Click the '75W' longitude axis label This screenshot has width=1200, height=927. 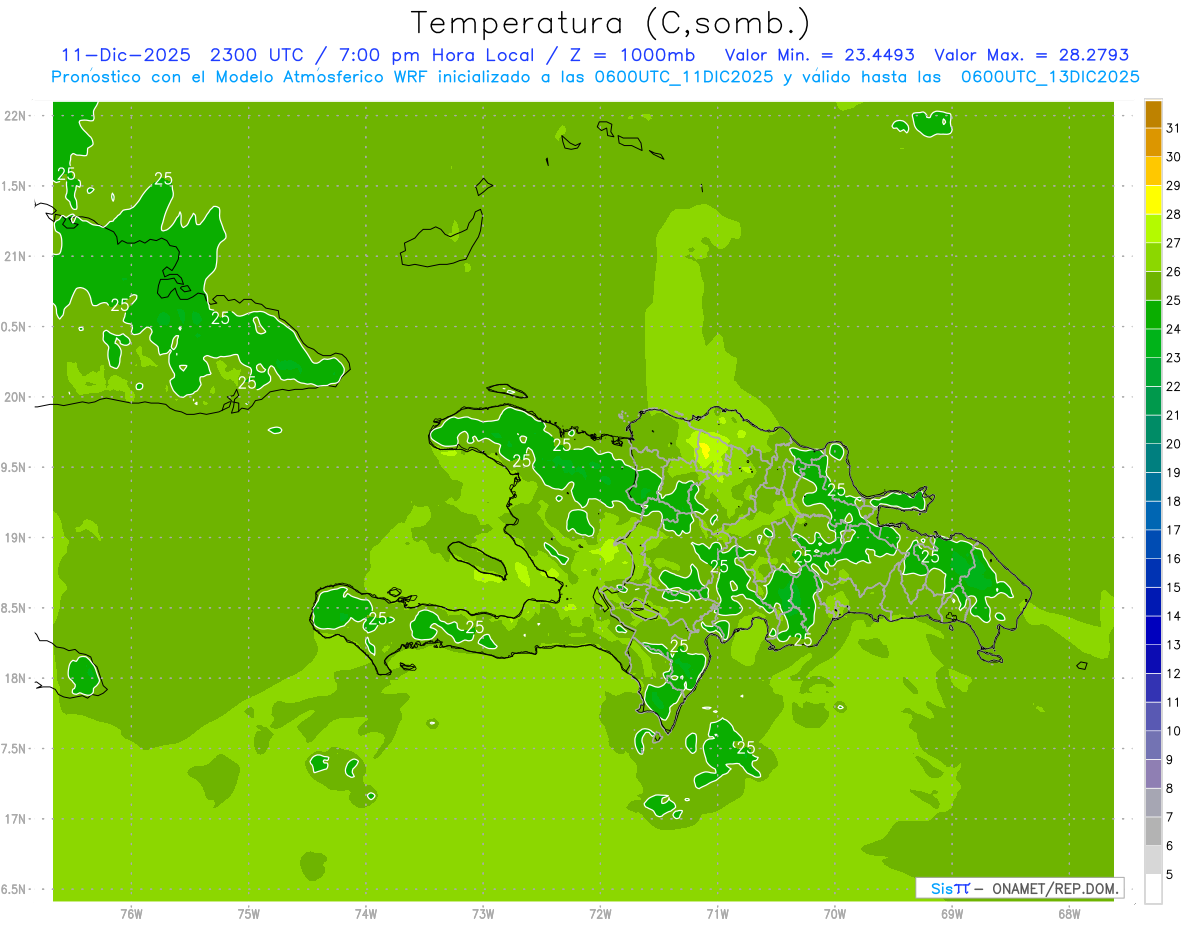(x=248, y=913)
